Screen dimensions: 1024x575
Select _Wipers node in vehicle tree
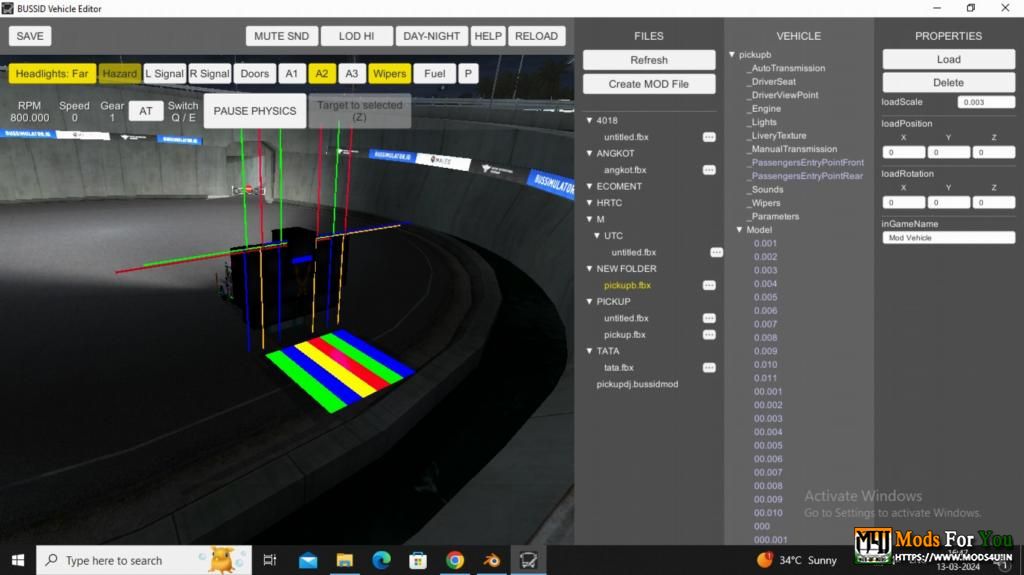[x=763, y=203]
